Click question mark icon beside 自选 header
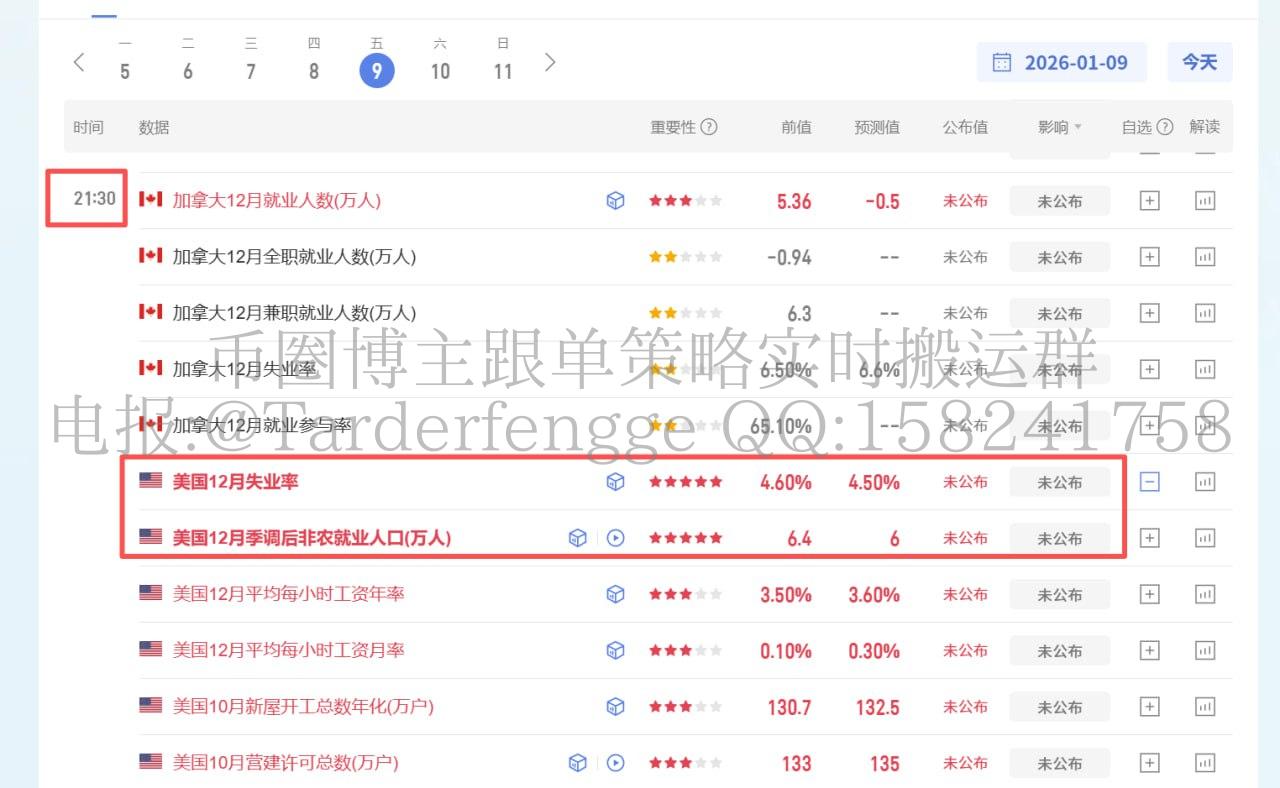Screen dimensions: 1280x788 [x=1165, y=127]
